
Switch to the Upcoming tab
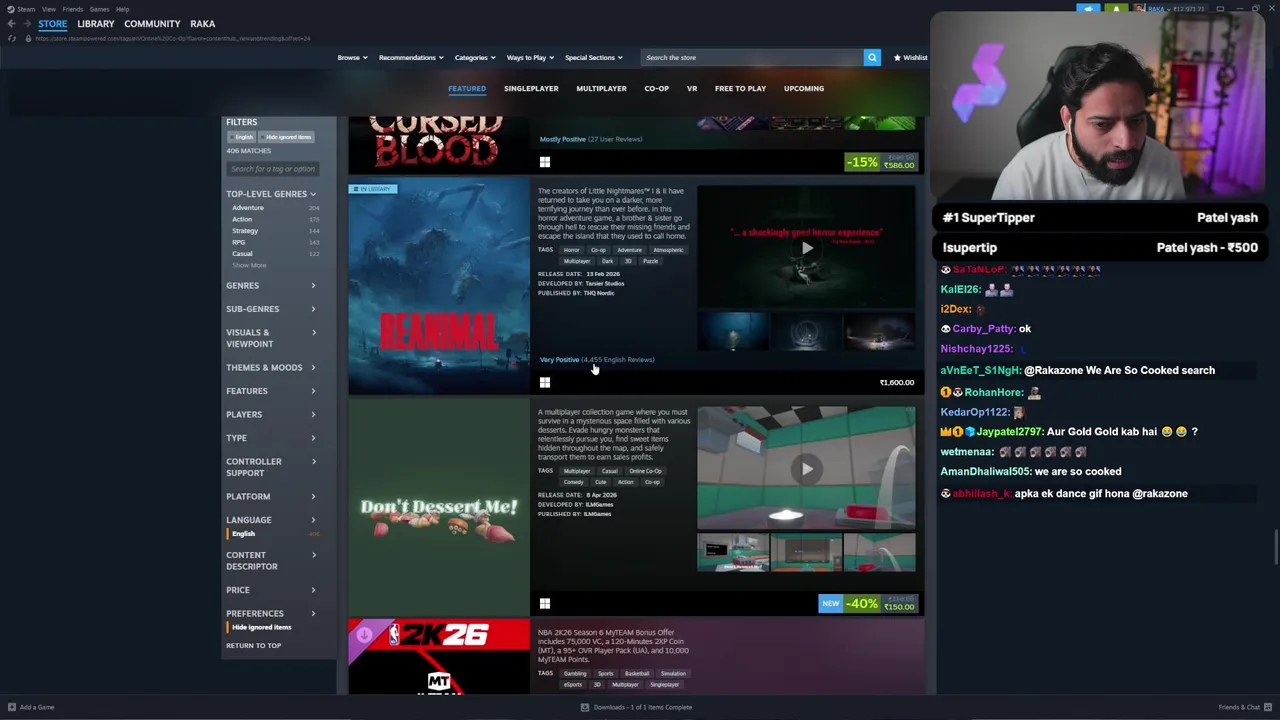click(x=804, y=88)
